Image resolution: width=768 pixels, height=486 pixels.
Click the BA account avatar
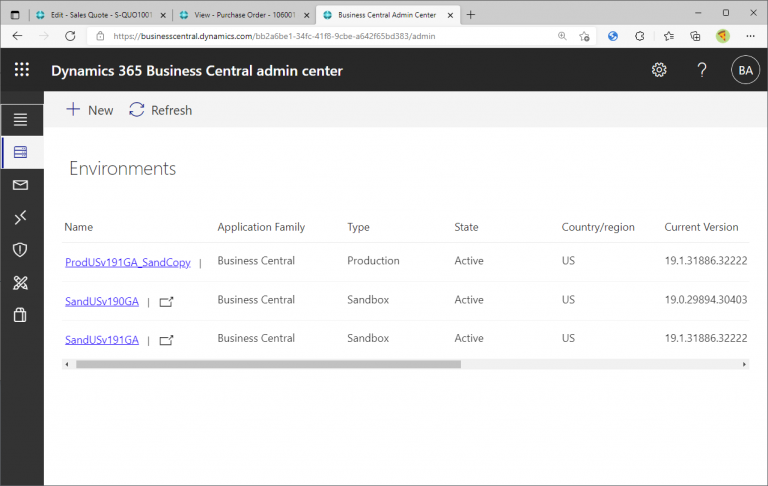click(745, 70)
